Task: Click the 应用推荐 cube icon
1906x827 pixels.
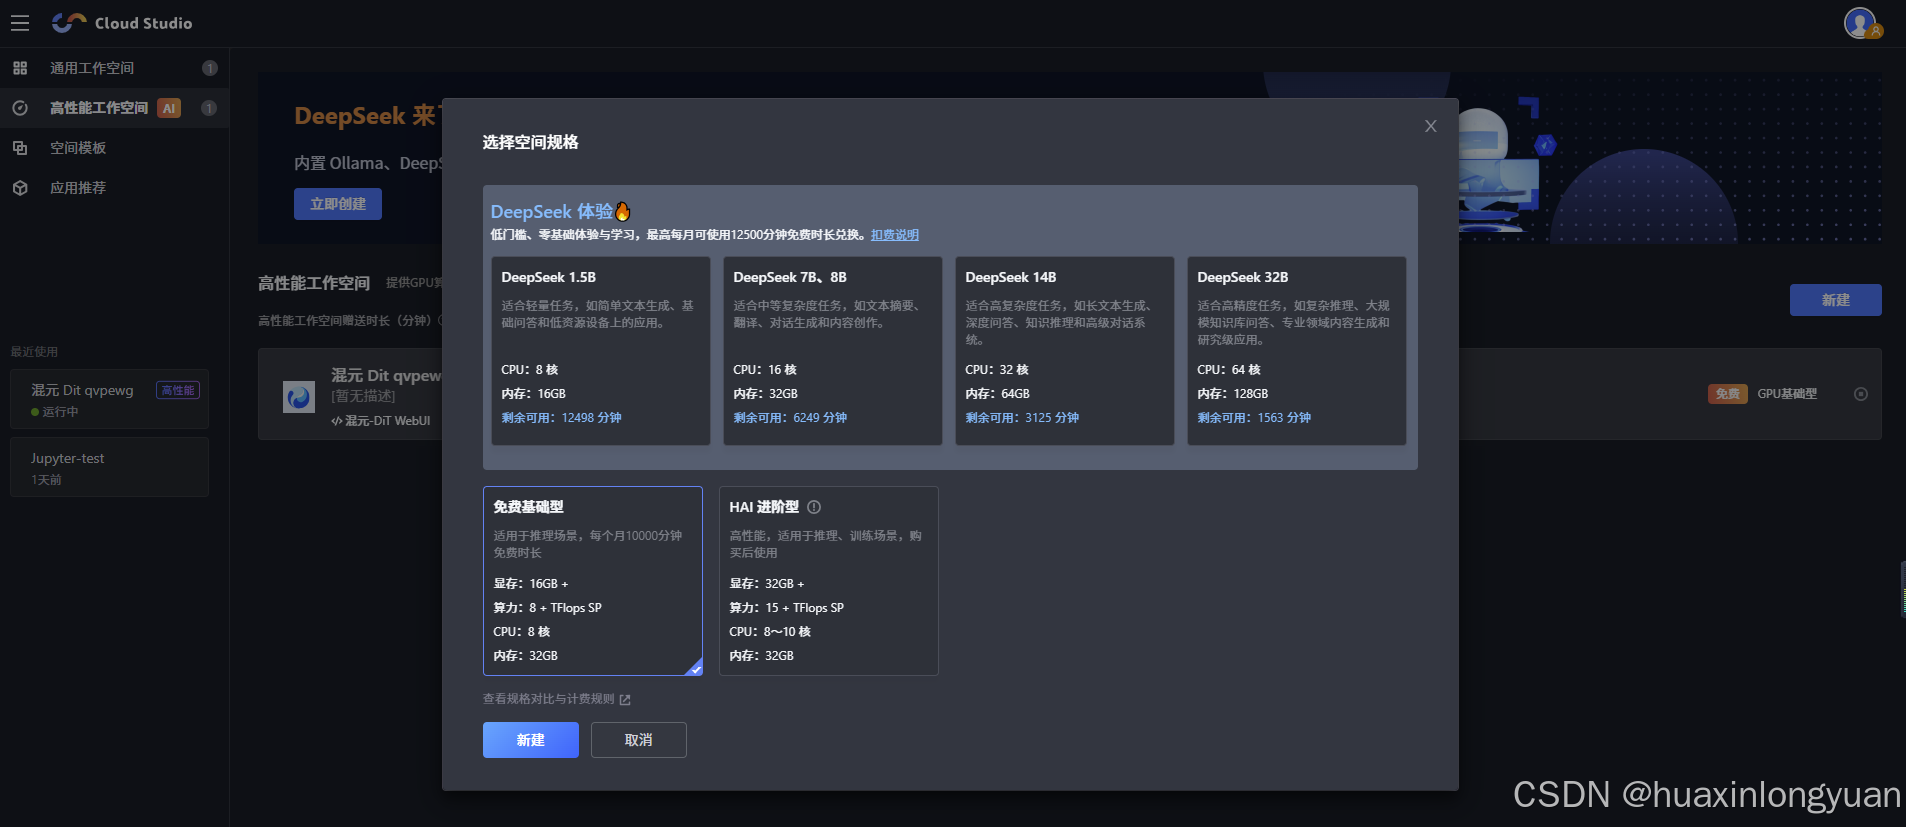Action: click(20, 188)
